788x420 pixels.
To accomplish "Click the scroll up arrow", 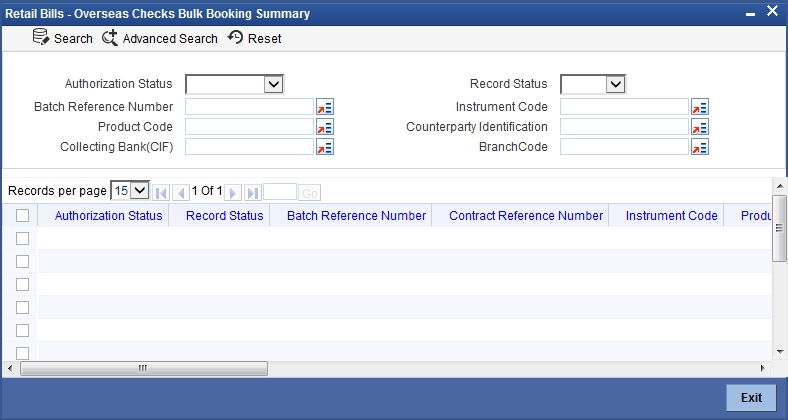I will (x=779, y=186).
